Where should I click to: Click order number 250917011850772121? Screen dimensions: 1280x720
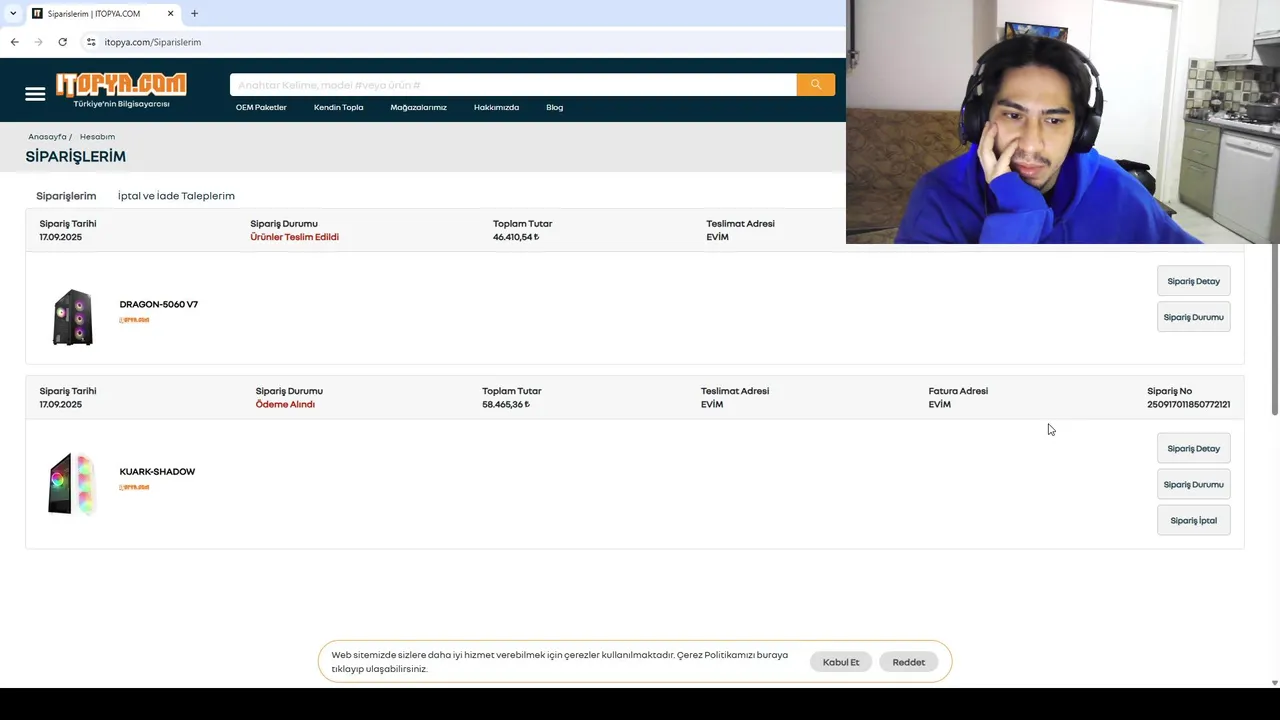(x=1189, y=404)
